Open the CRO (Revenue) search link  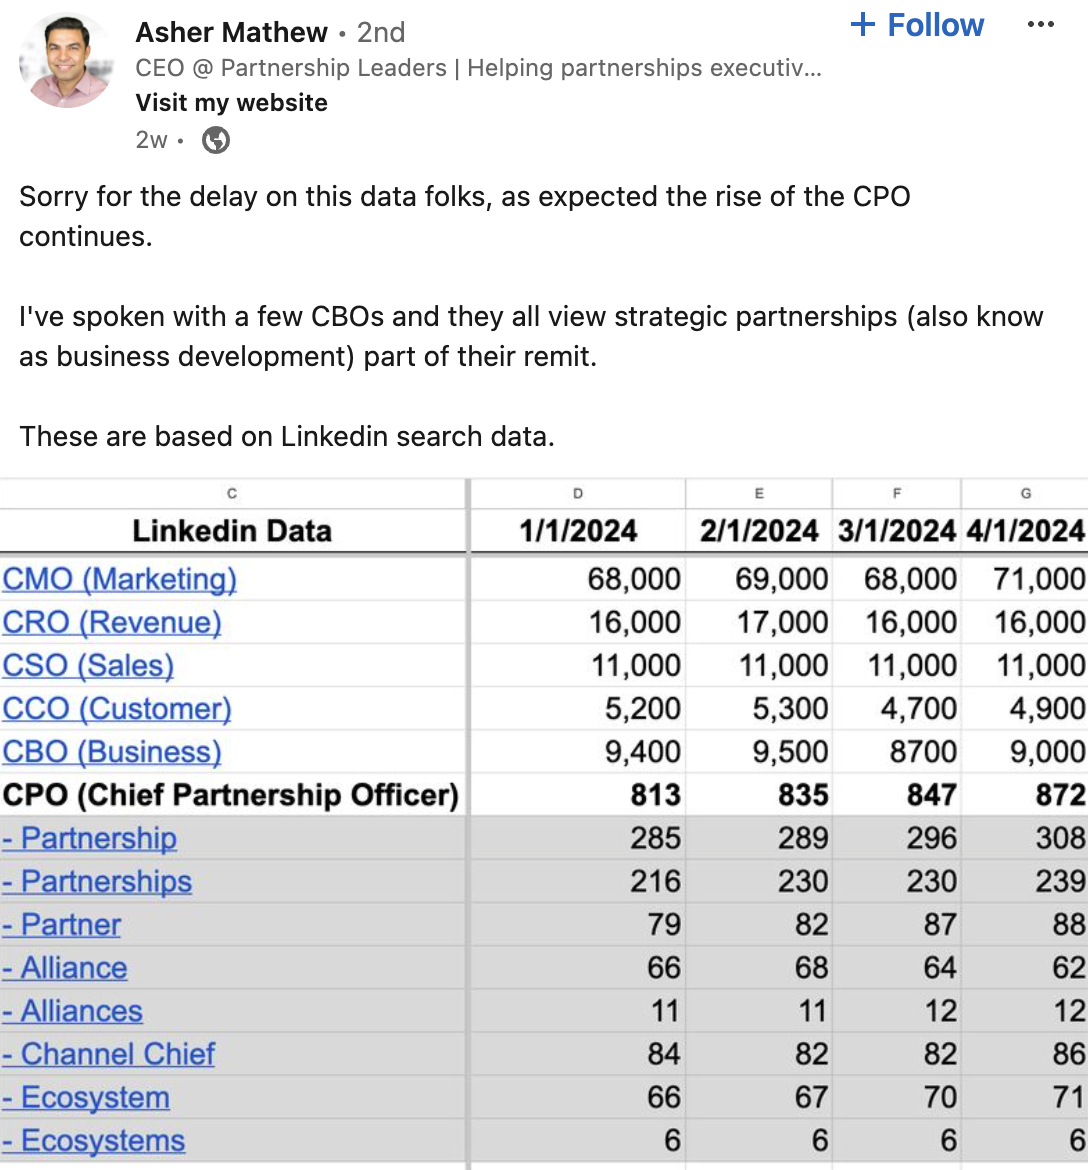click(113, 622)
